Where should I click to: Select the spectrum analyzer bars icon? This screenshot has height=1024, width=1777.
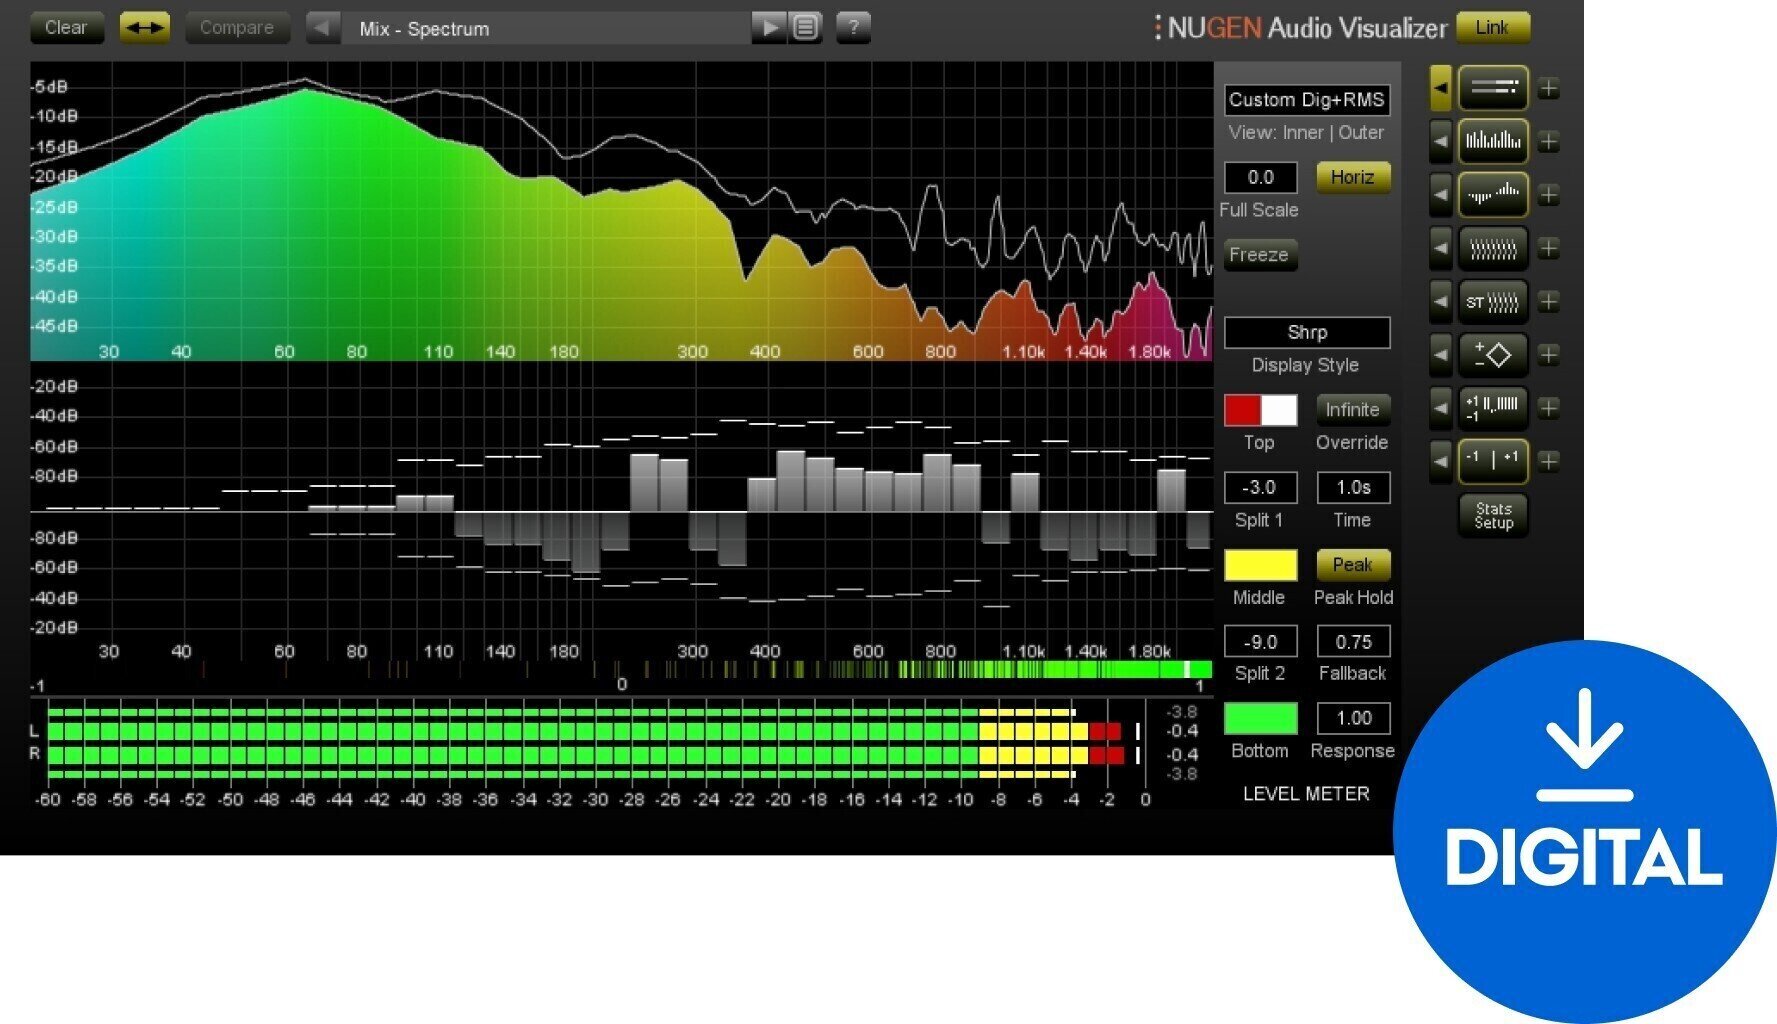(x=1493, y=141)
